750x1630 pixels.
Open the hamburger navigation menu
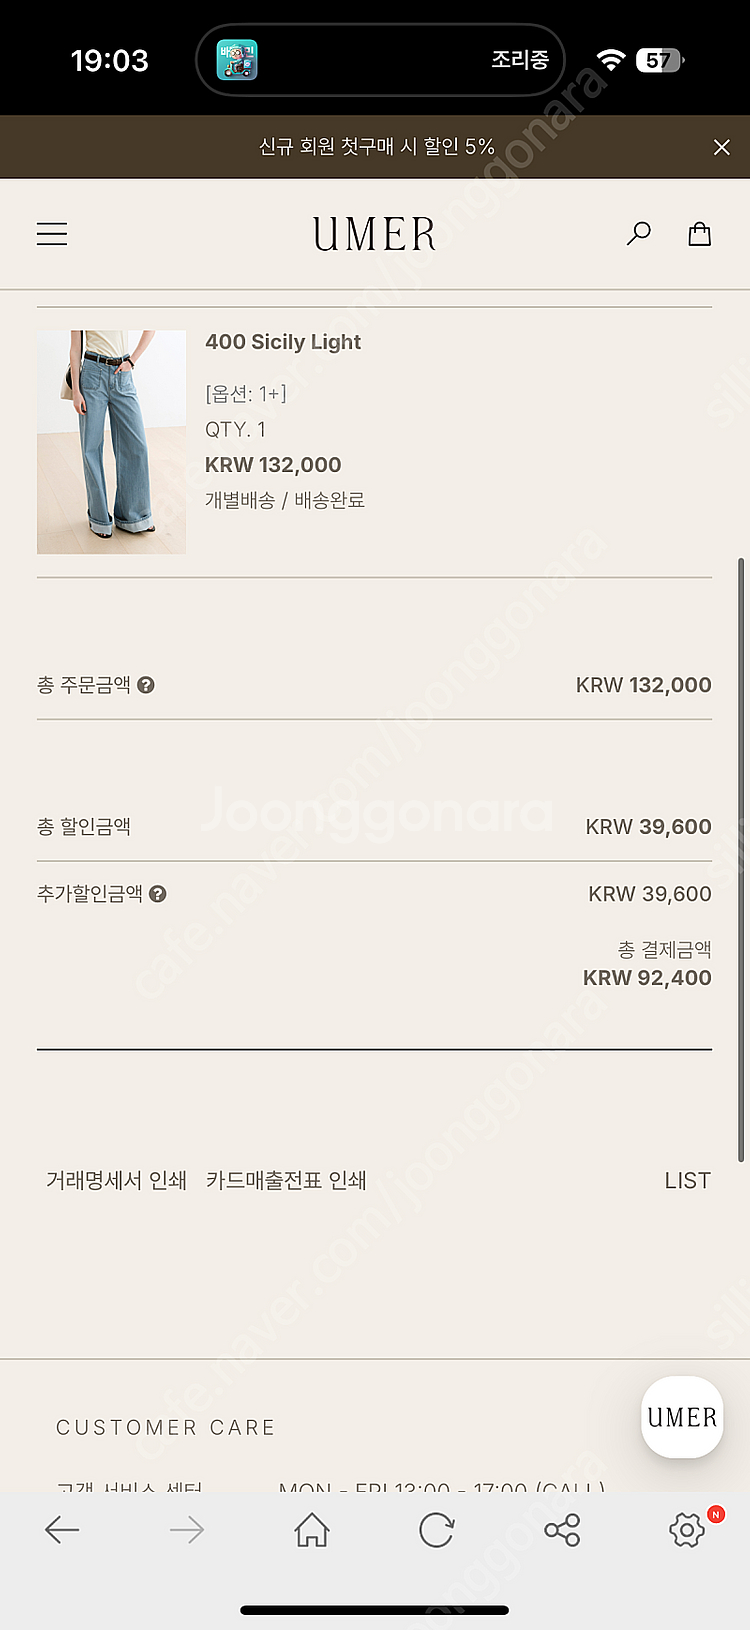coord(52,234)
